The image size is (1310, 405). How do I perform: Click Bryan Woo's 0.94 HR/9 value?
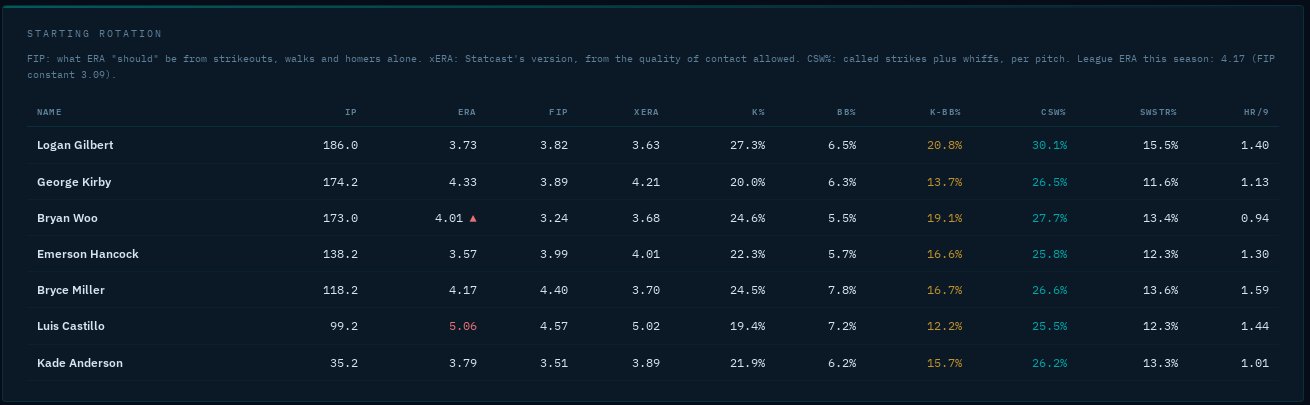pyautogui.click(x=1255, y=218)
